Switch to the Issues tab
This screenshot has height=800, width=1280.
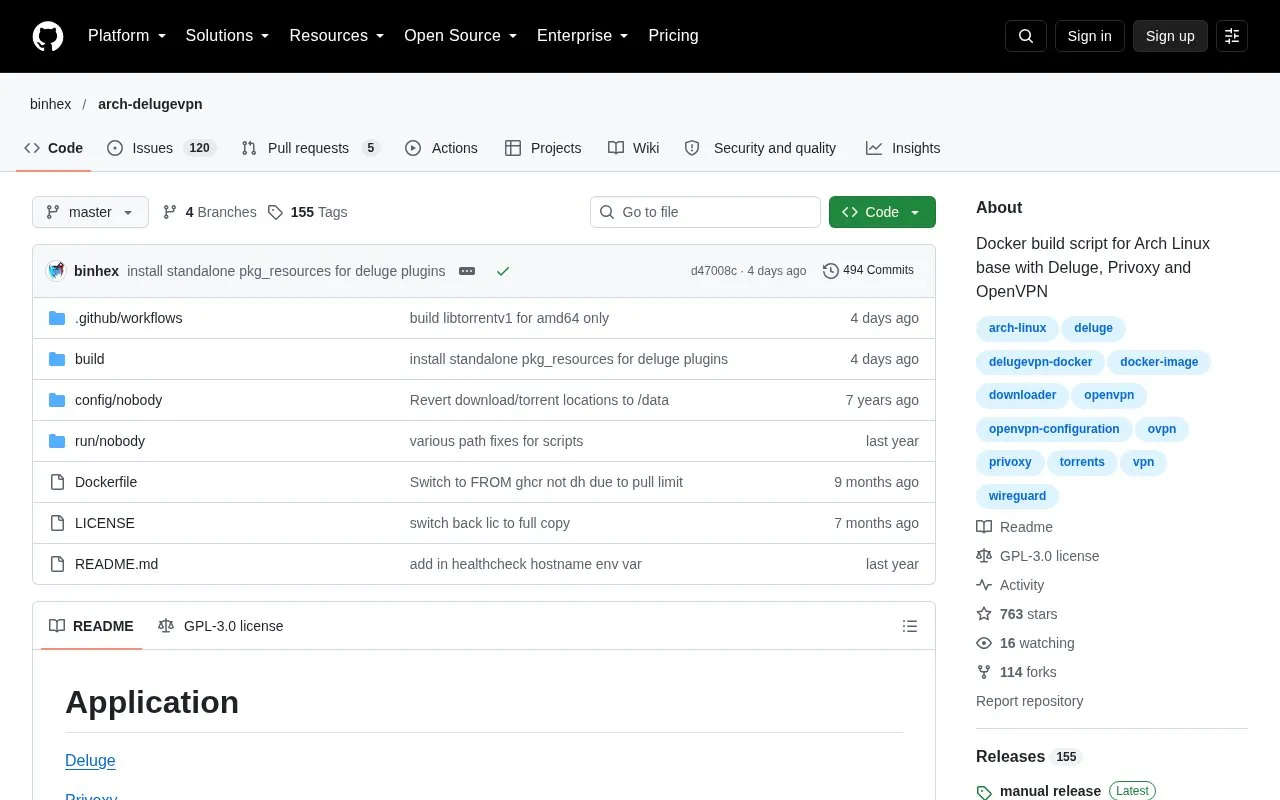(x=161, y=148)
